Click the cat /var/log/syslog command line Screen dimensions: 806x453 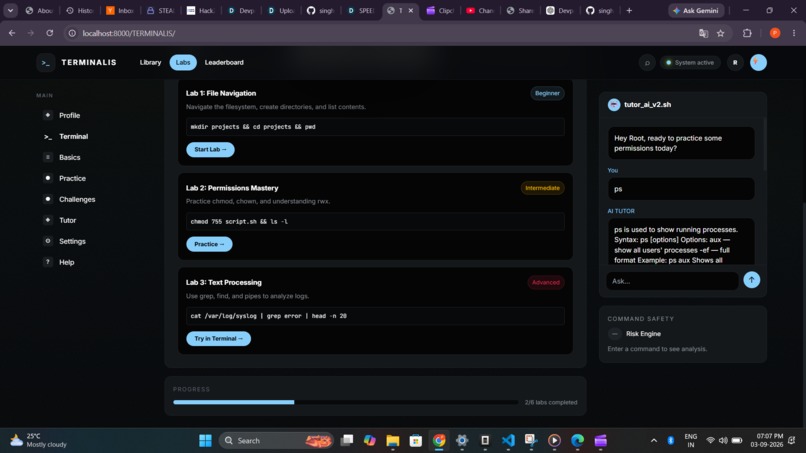[375, 316]
